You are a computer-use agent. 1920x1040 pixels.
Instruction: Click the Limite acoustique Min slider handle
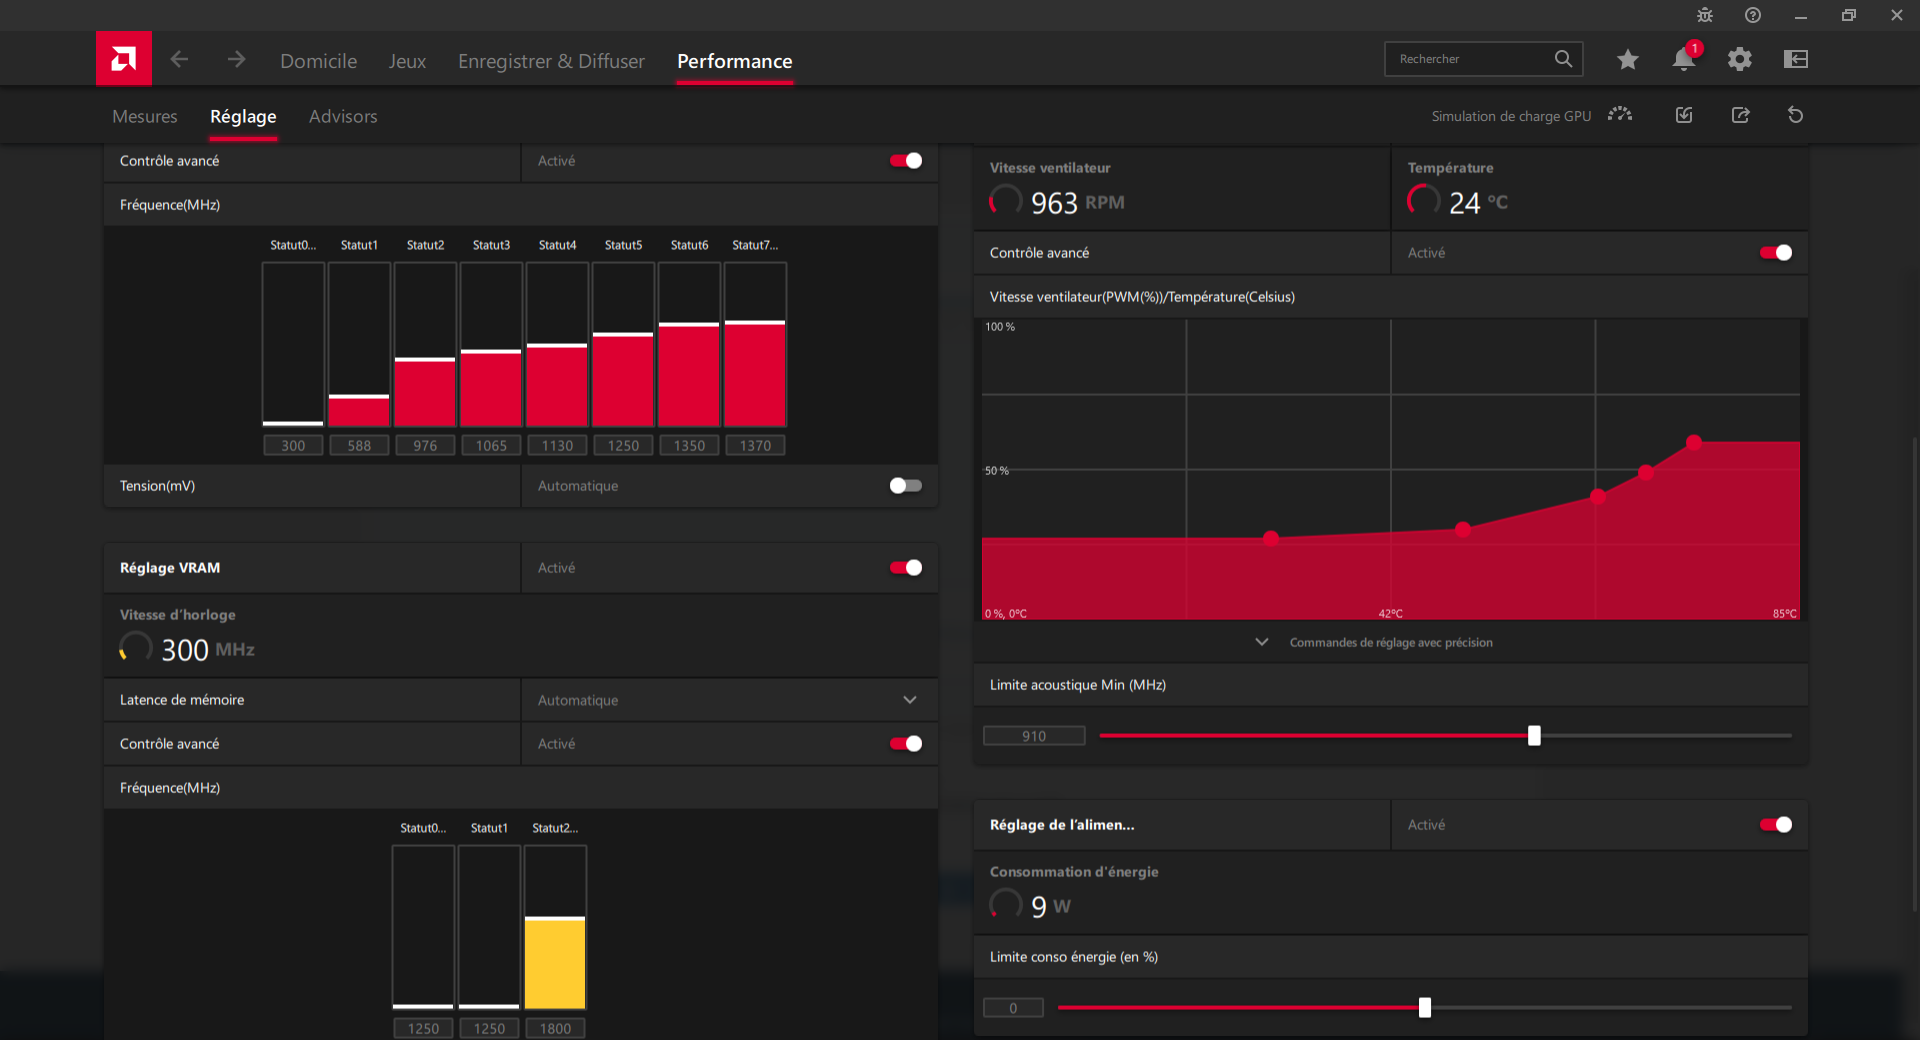click(1534, 736)
